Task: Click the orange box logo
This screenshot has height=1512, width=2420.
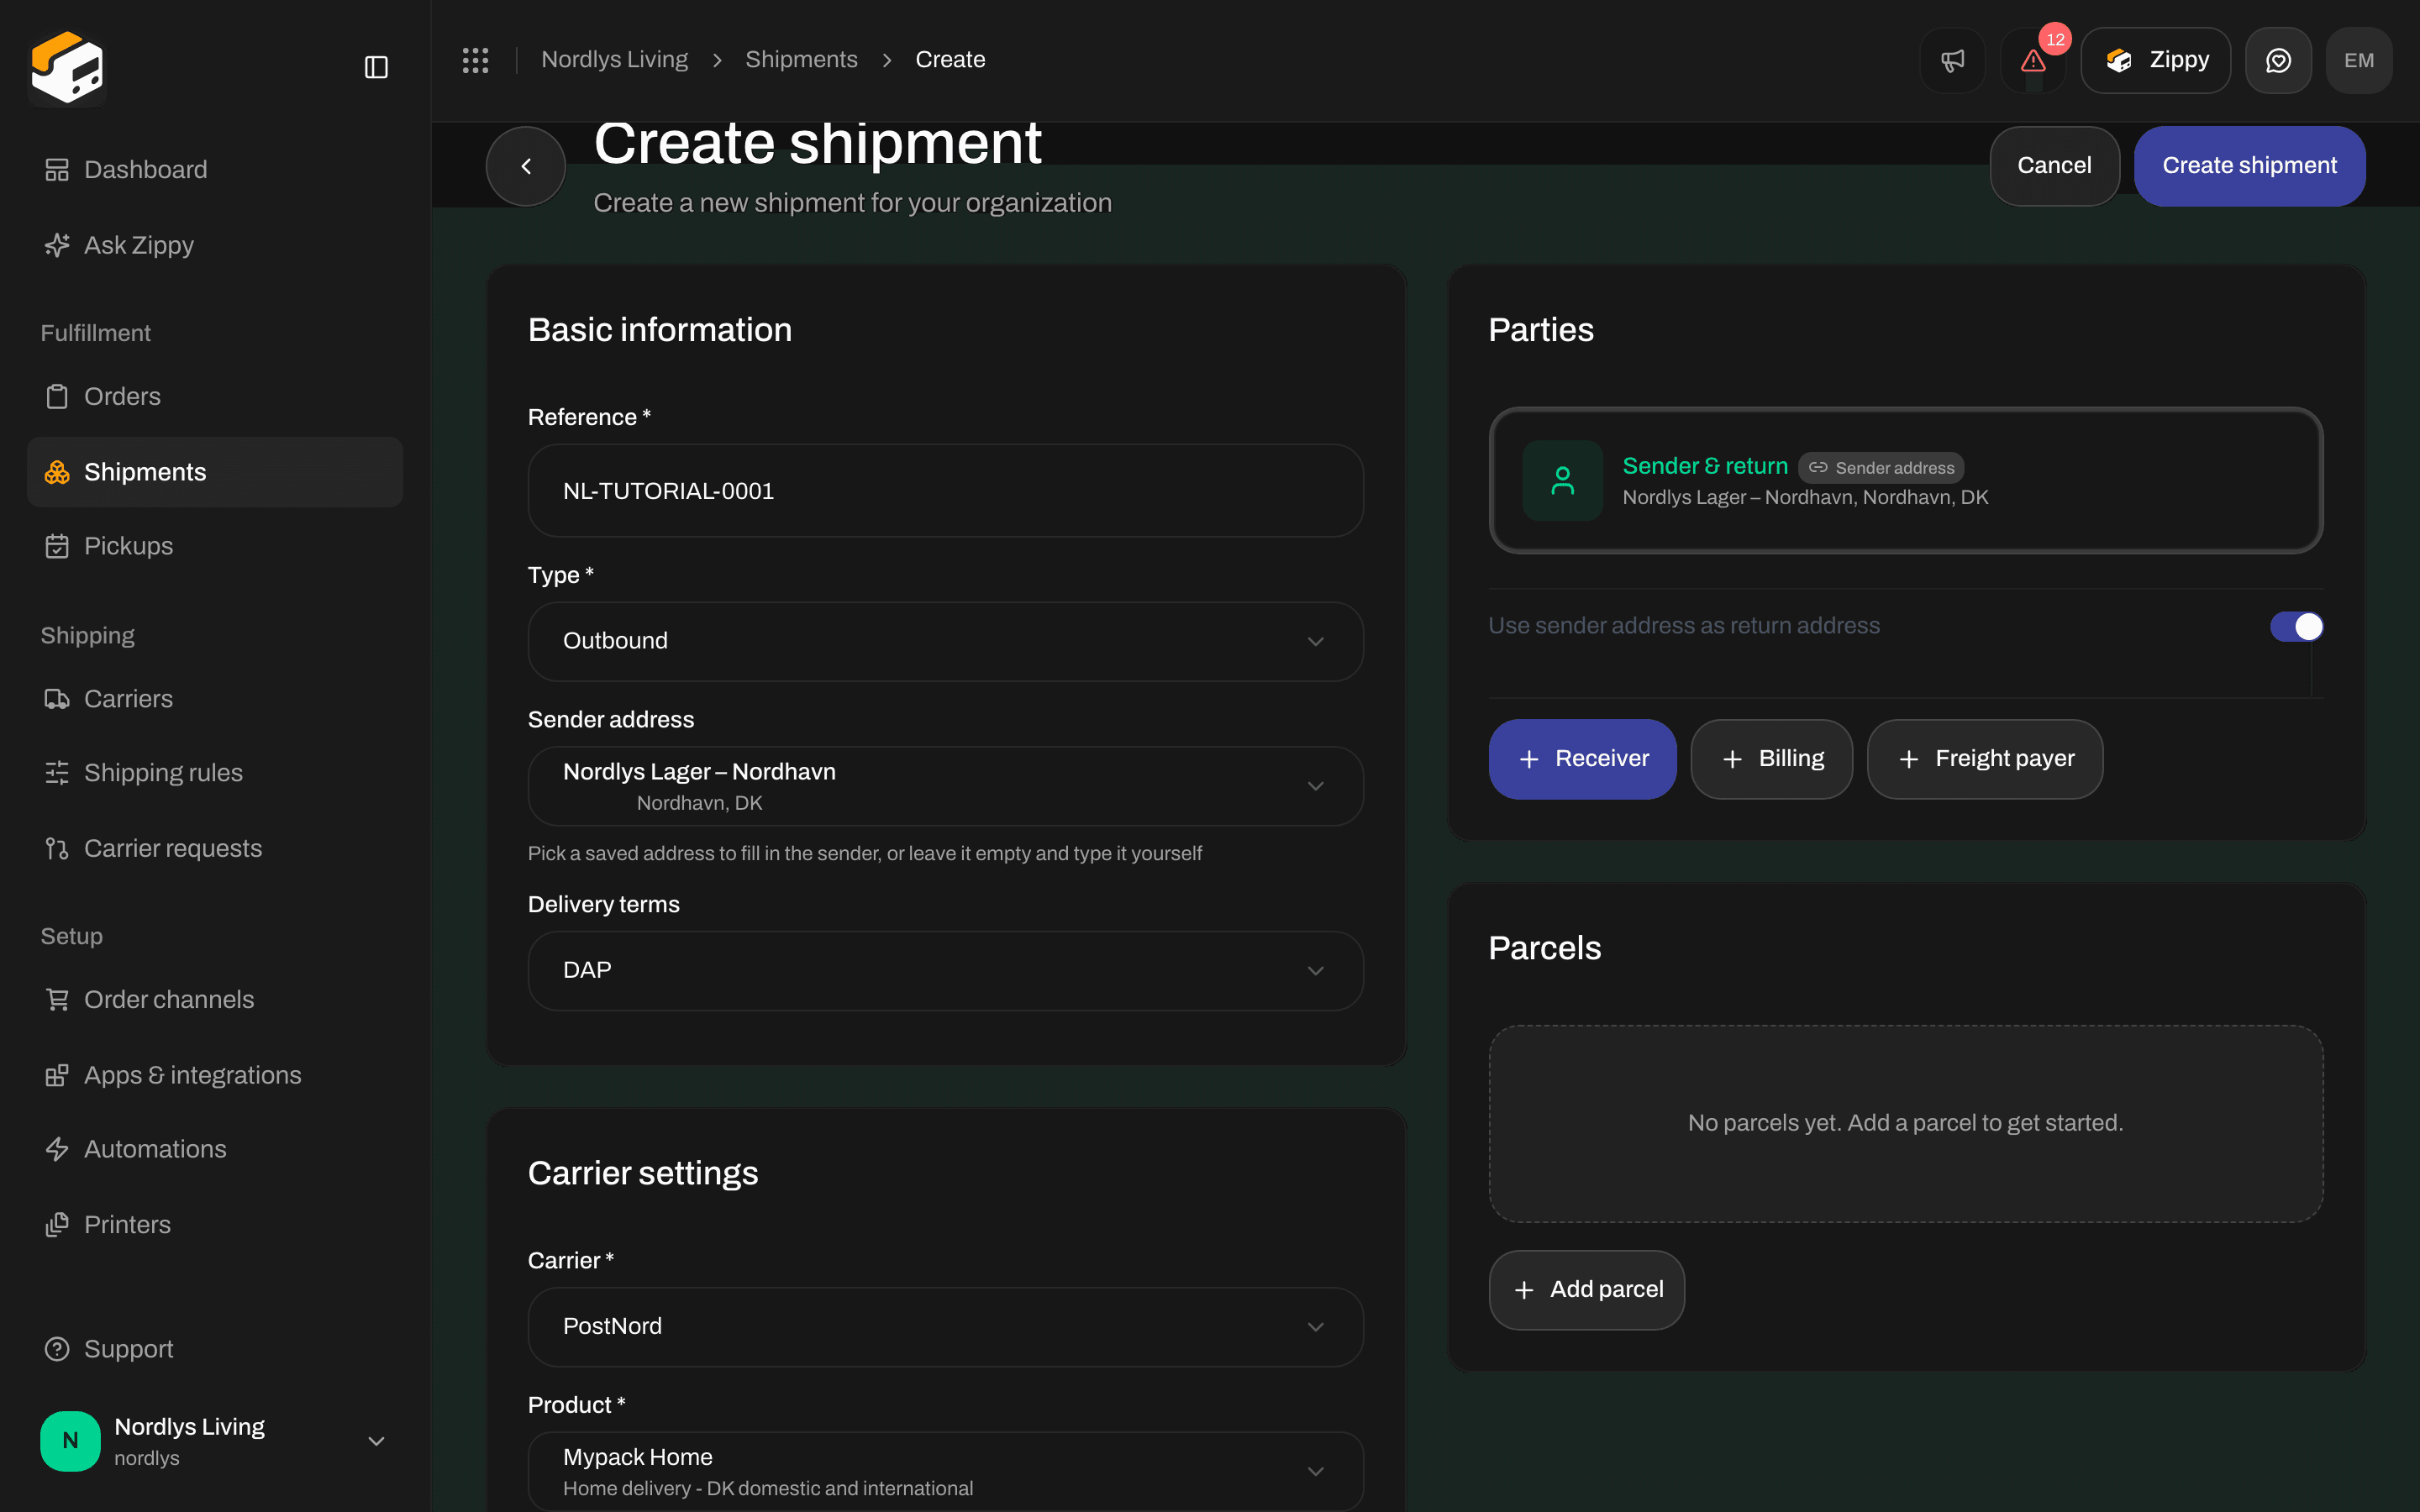Action: [x=67, y=68]
